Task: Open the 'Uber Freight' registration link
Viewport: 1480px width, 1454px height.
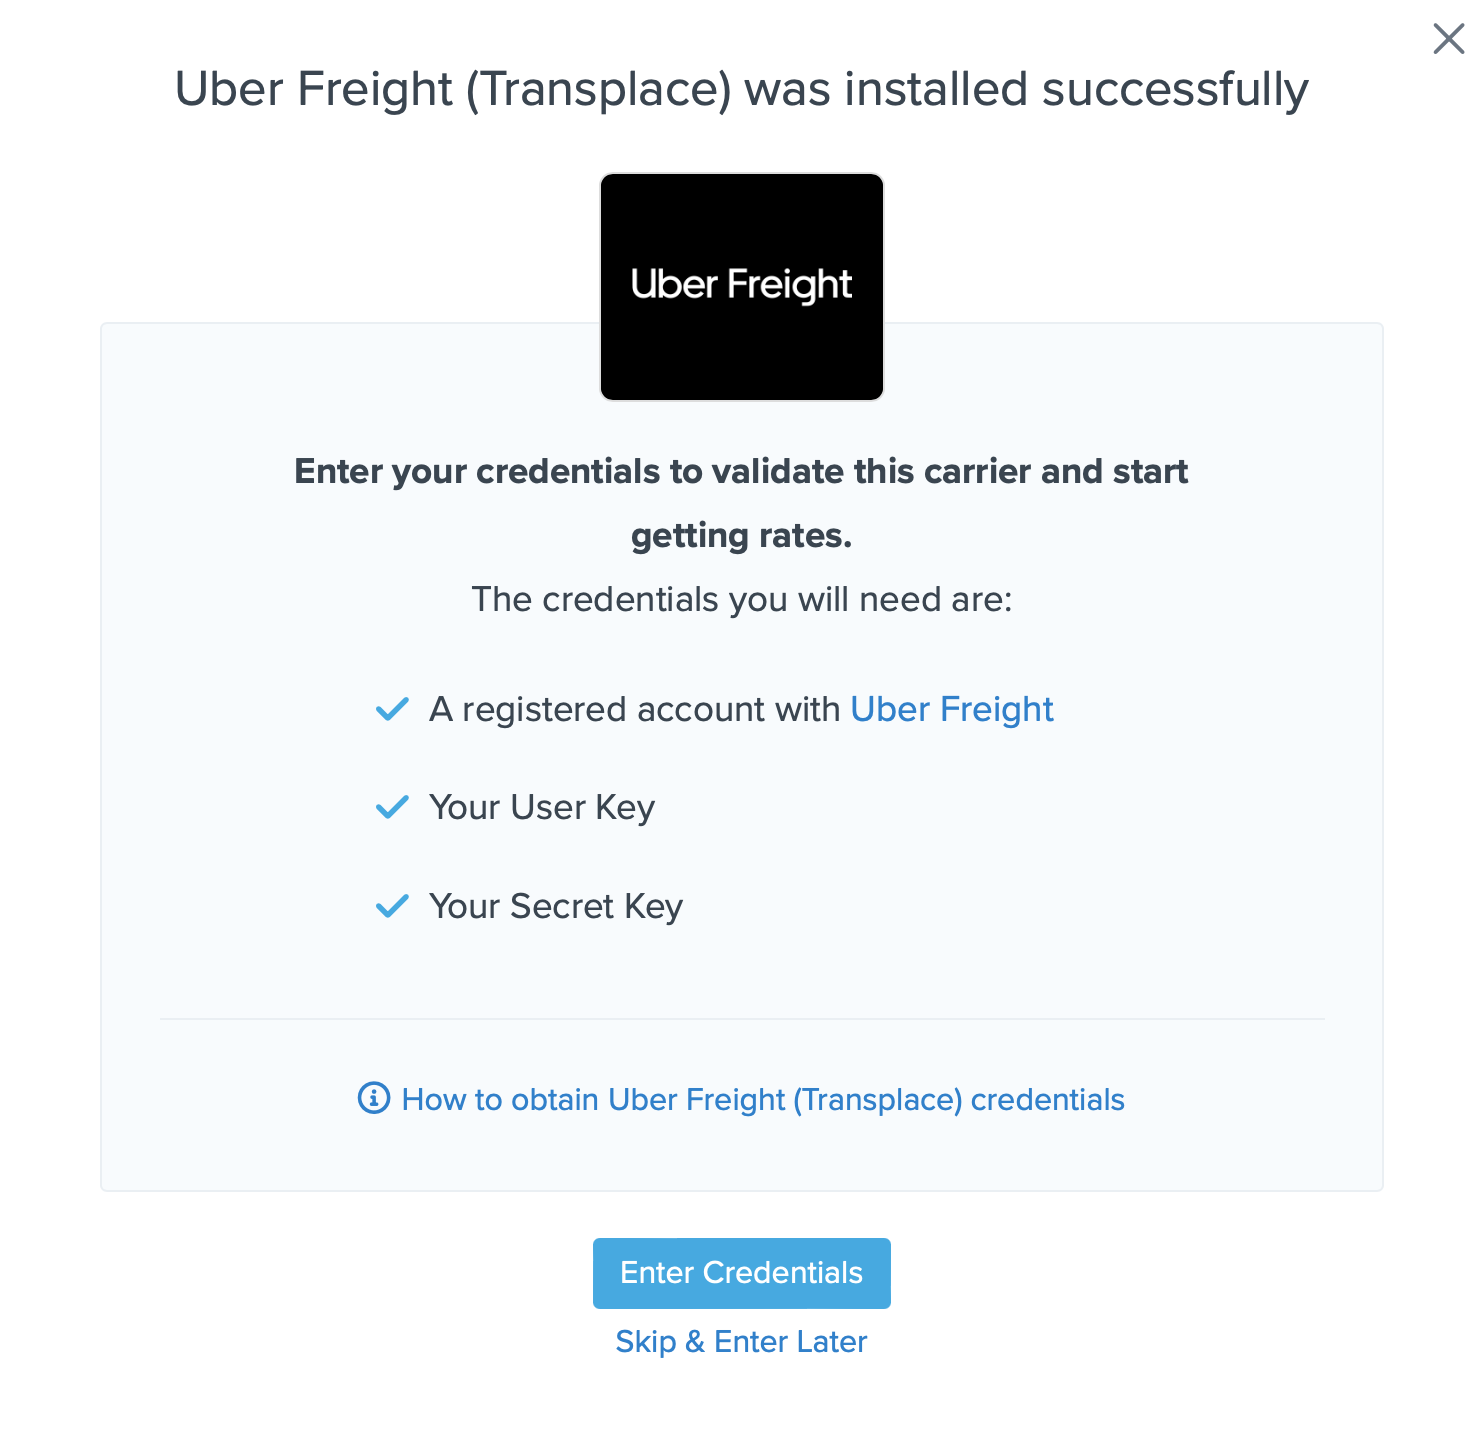Action: coord(951,708)
